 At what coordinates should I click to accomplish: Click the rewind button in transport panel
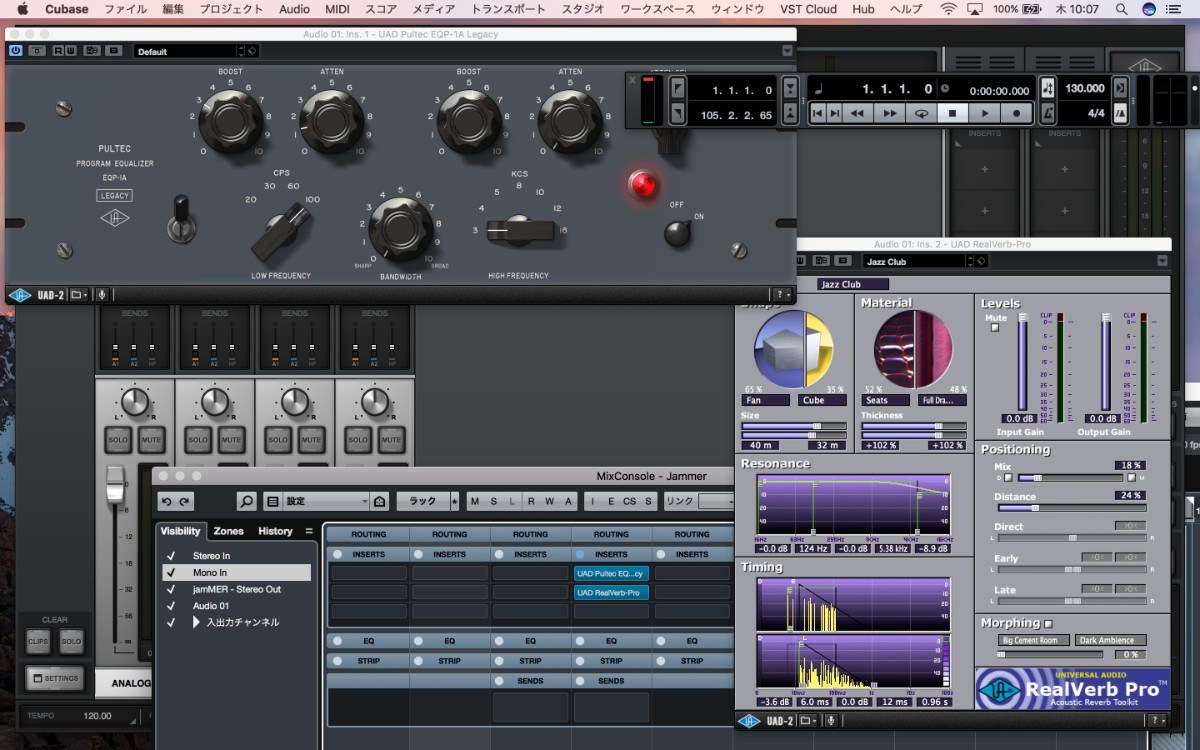857,113
